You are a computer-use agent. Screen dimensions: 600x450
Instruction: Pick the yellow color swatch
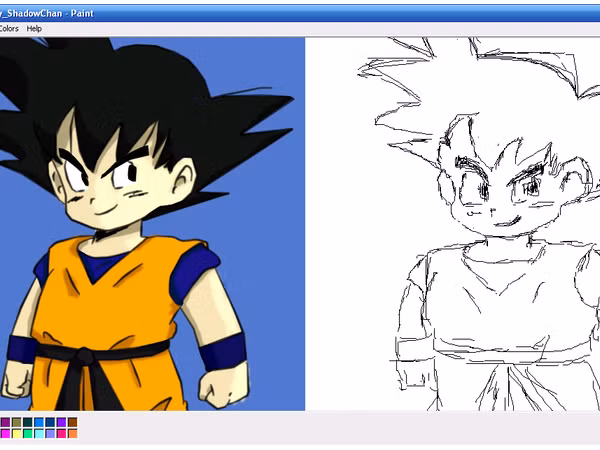[16, 434]
